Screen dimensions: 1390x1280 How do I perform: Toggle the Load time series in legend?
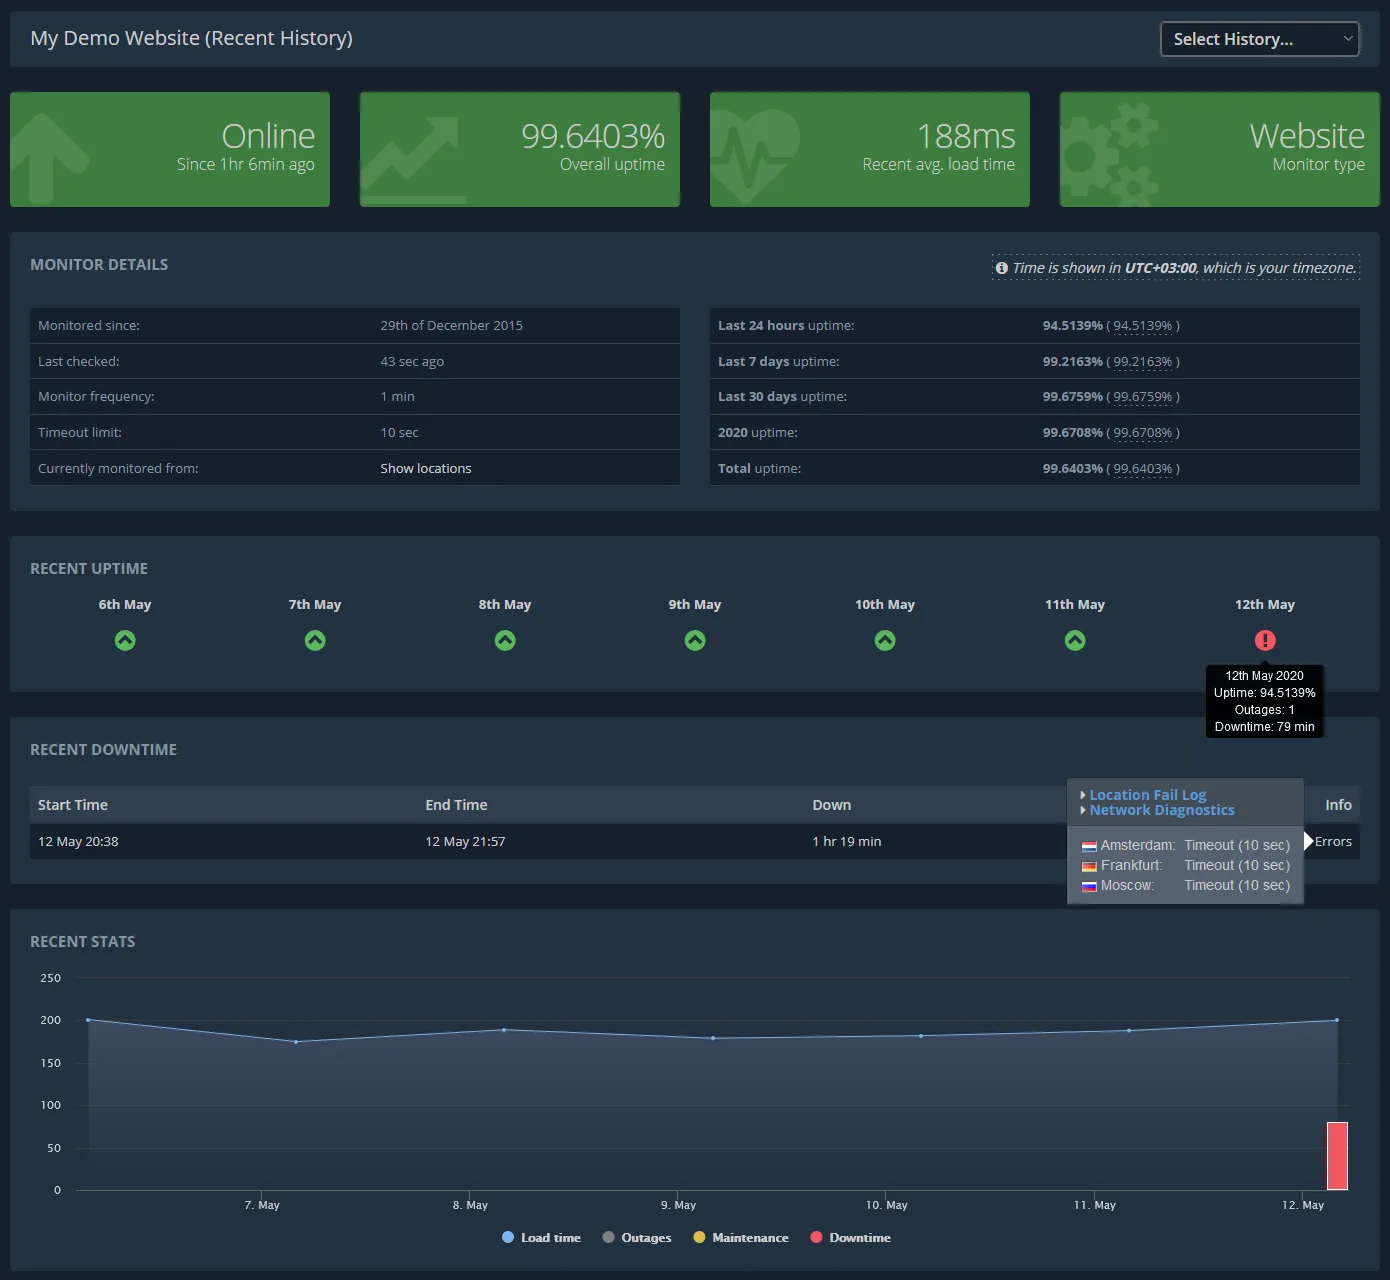click(541, 1238)
